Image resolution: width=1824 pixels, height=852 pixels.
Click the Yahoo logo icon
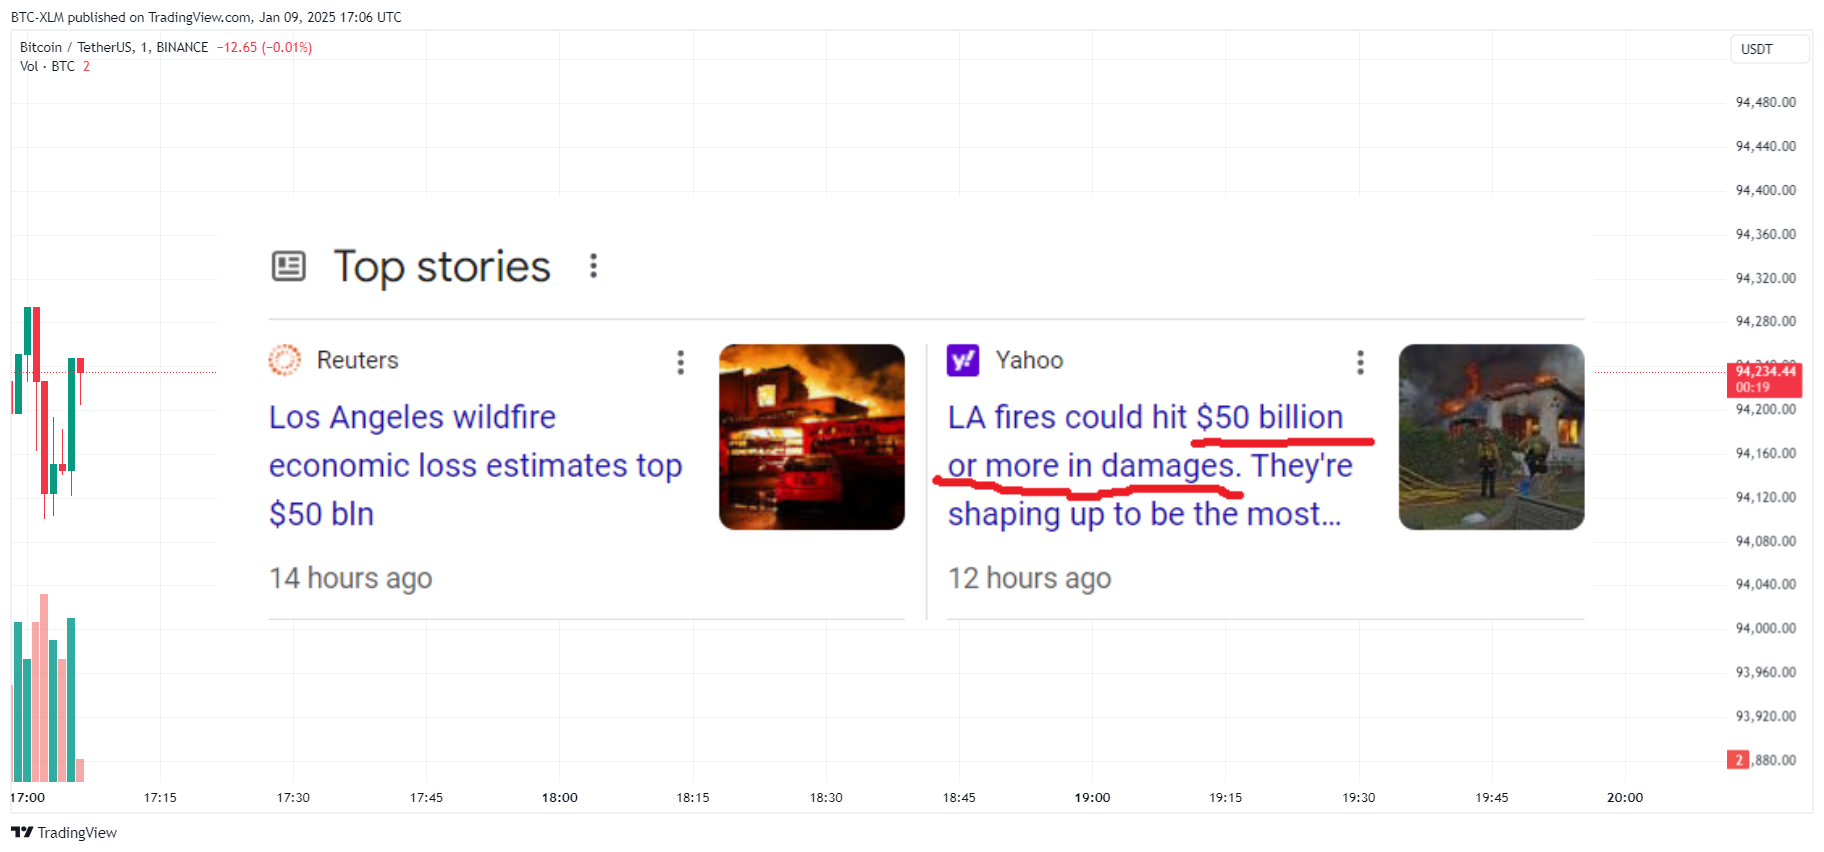point(963,360)
